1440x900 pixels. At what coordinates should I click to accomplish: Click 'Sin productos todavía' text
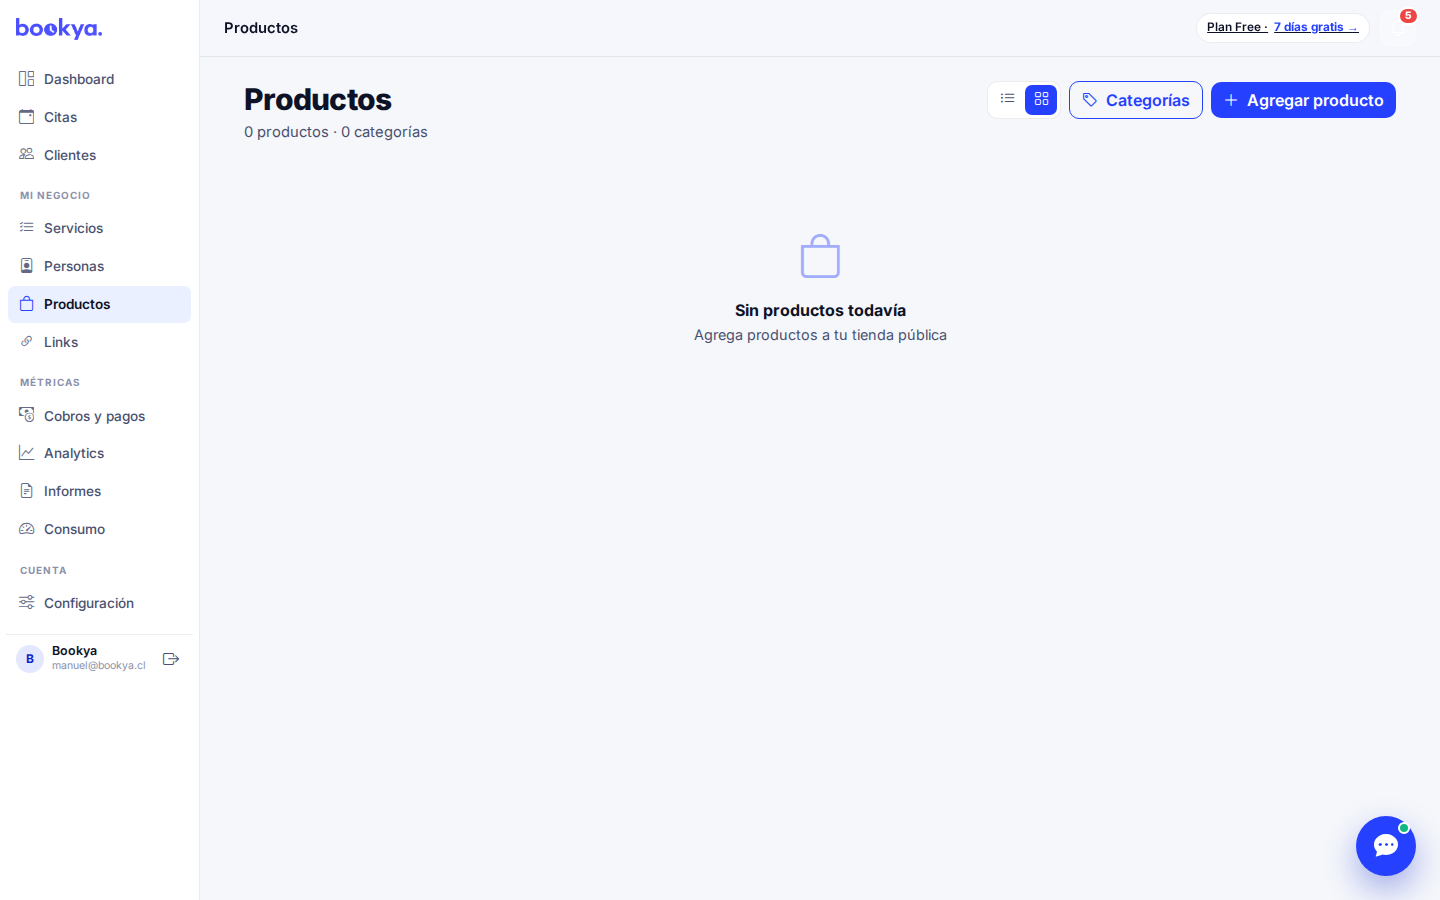(820, 311)
